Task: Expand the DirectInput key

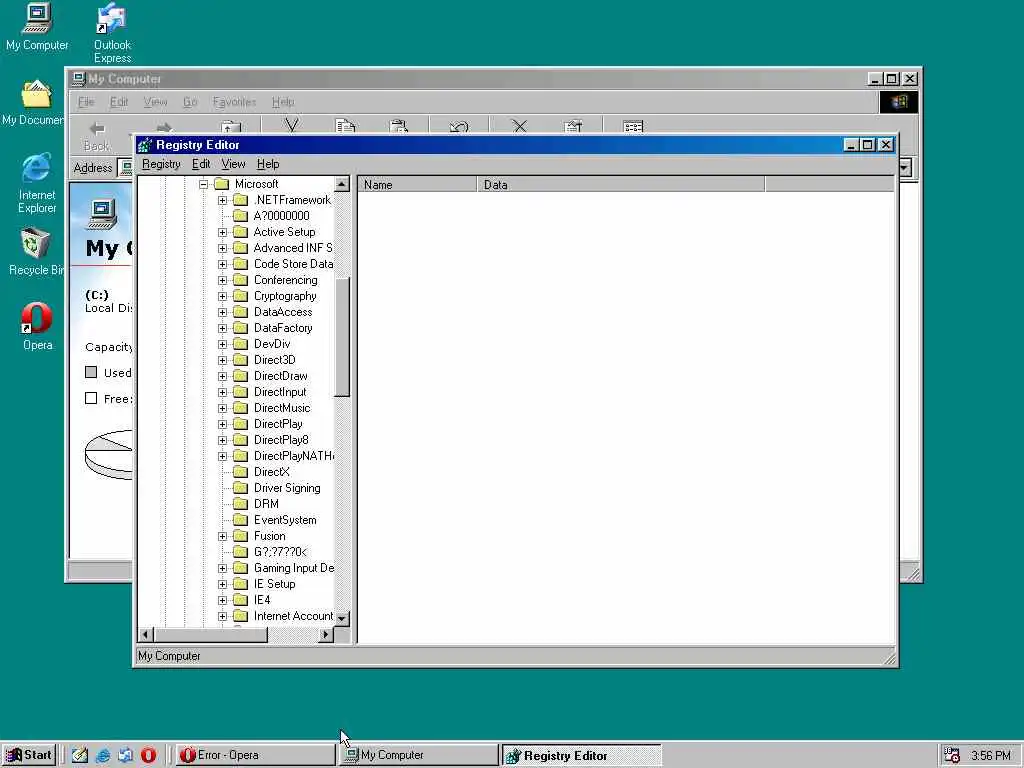Action: tap(223, 392)
